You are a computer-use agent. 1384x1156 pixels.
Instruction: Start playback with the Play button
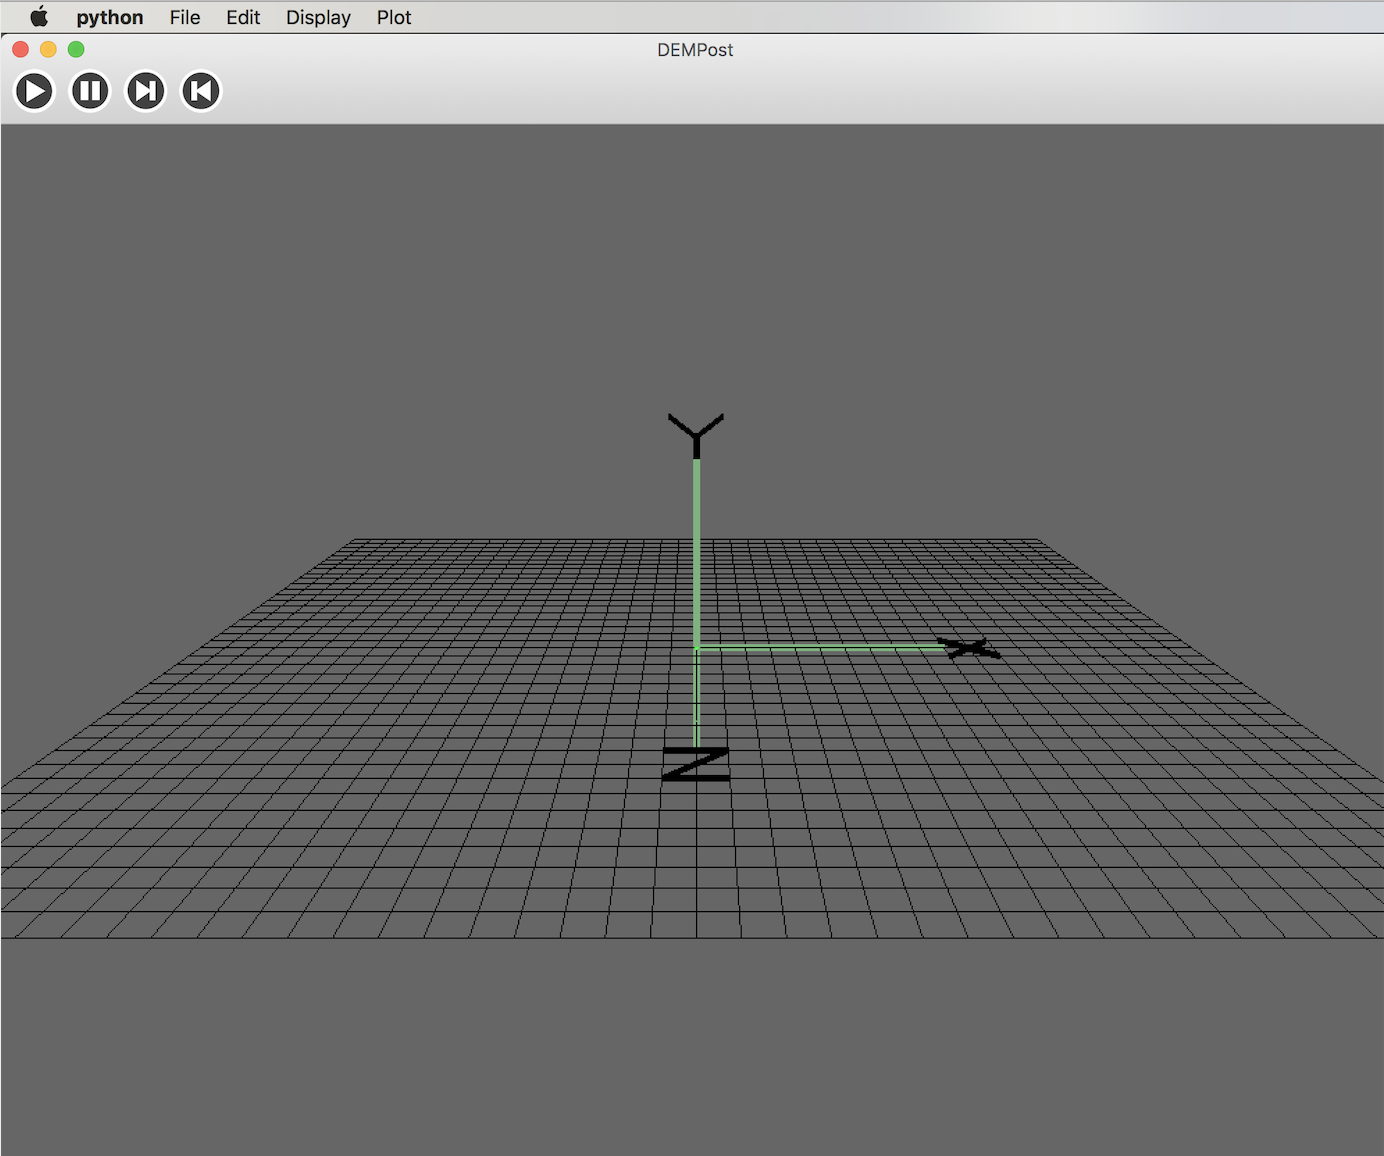34,92
